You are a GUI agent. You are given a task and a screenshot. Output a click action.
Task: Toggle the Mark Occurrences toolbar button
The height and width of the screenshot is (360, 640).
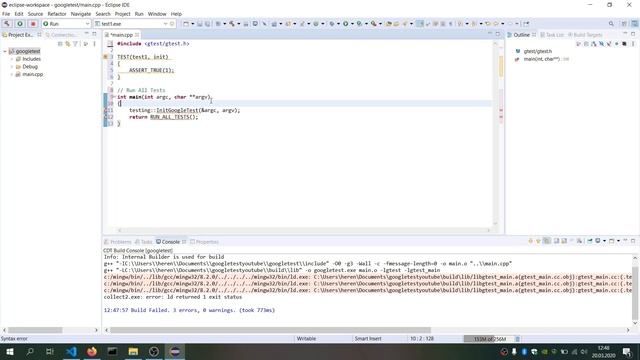coord(420,24)
